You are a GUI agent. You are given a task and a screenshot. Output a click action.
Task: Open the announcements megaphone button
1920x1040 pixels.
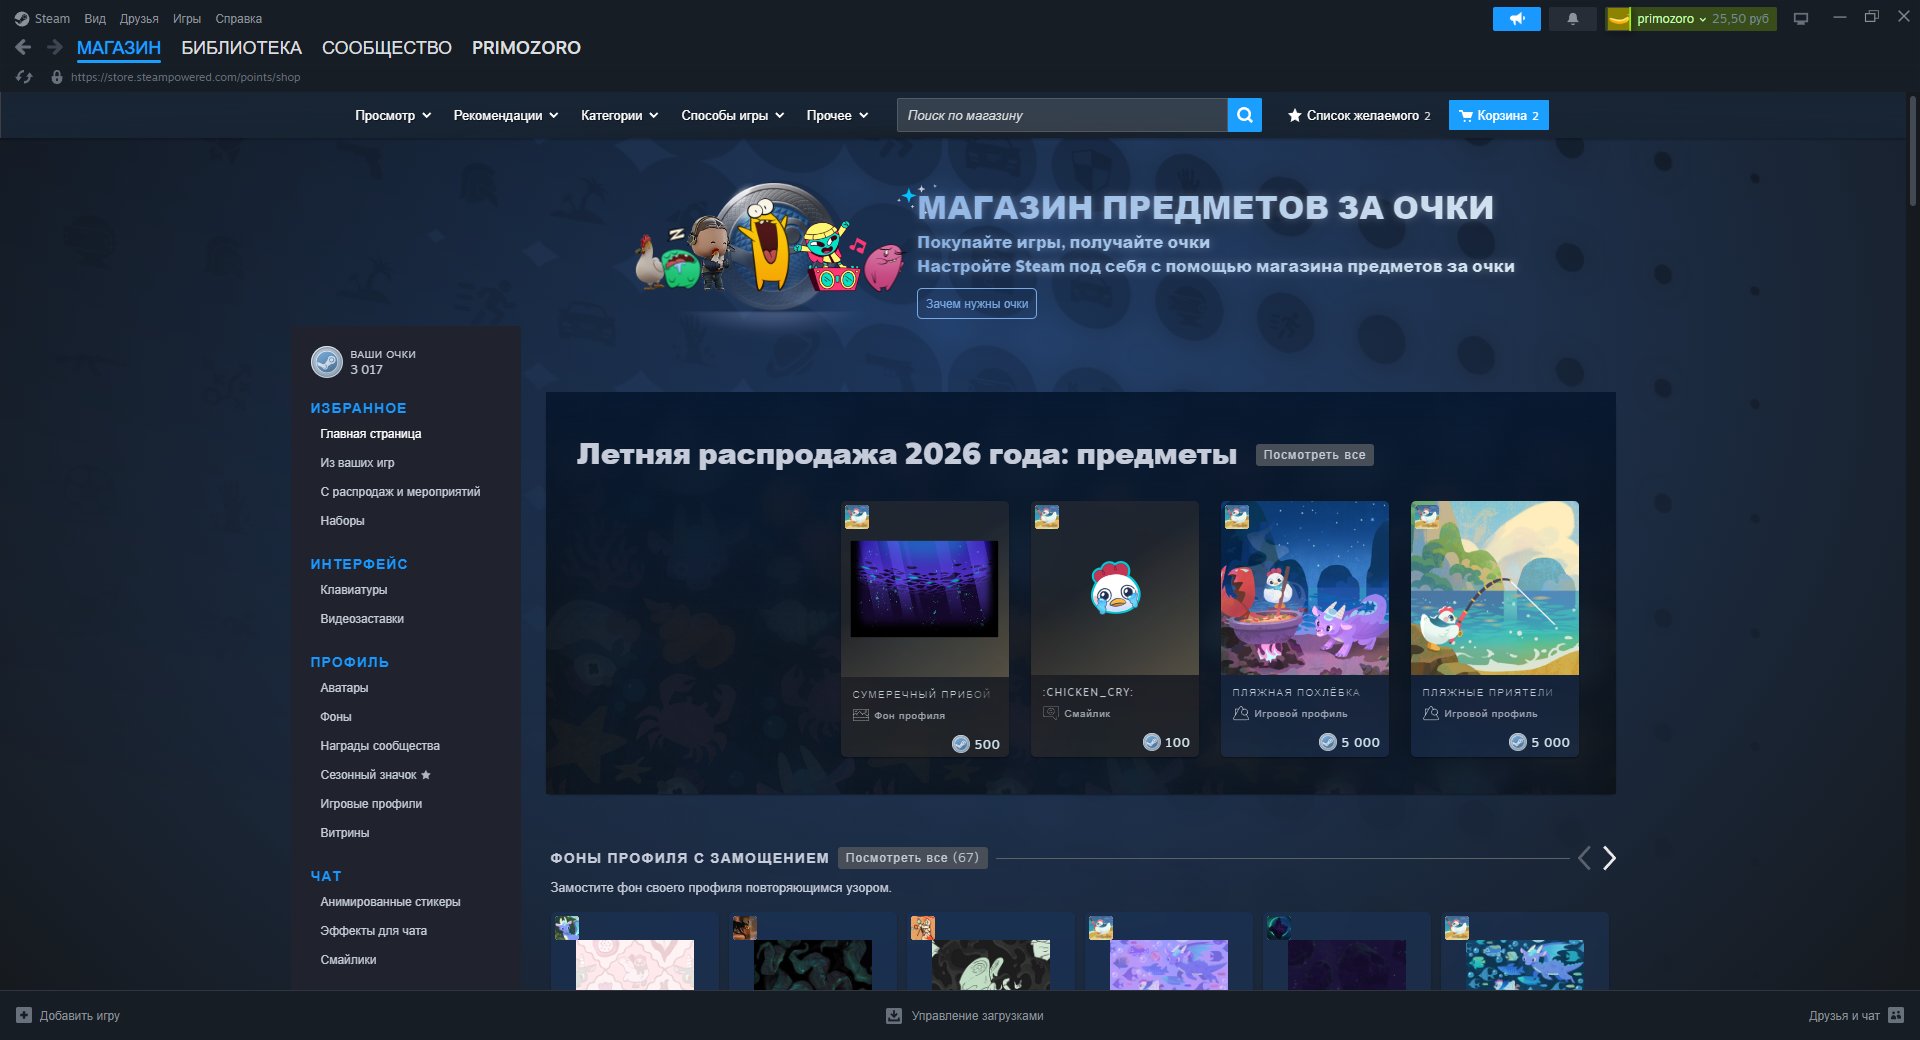(1517, 18)
